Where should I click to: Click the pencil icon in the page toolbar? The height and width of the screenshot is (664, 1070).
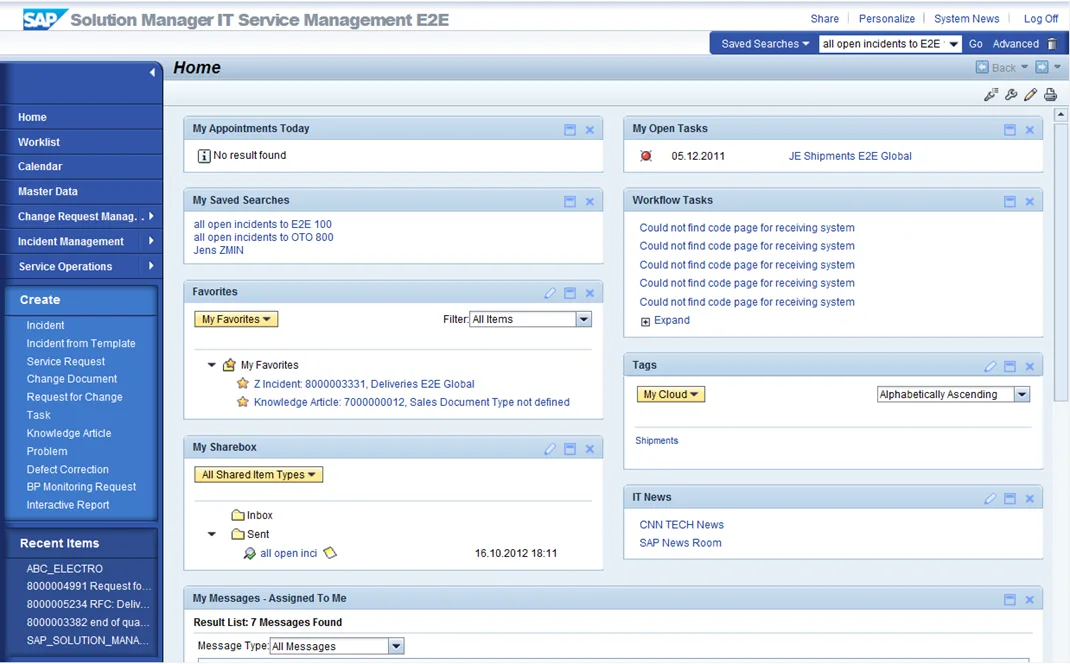pyautogui.click(x=1030, y=95)
